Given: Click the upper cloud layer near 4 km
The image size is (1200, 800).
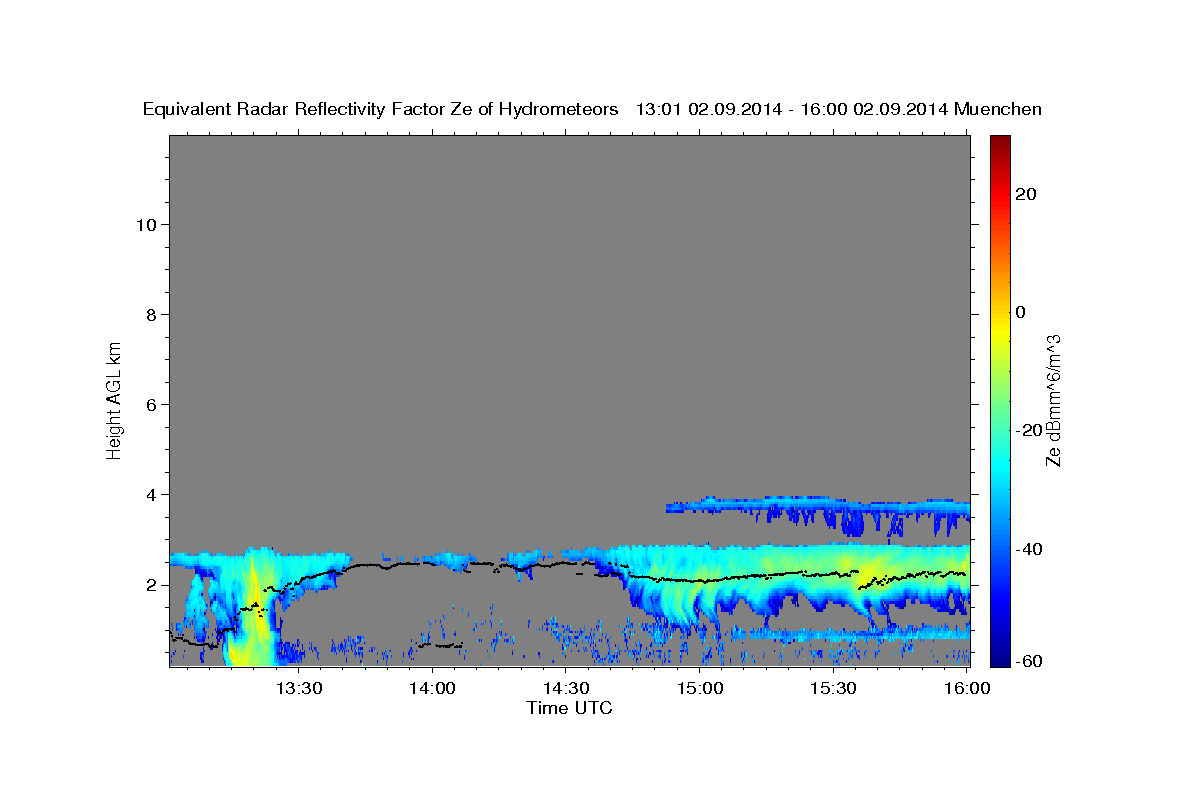Looking at the screenshot, I should (818, 506).
